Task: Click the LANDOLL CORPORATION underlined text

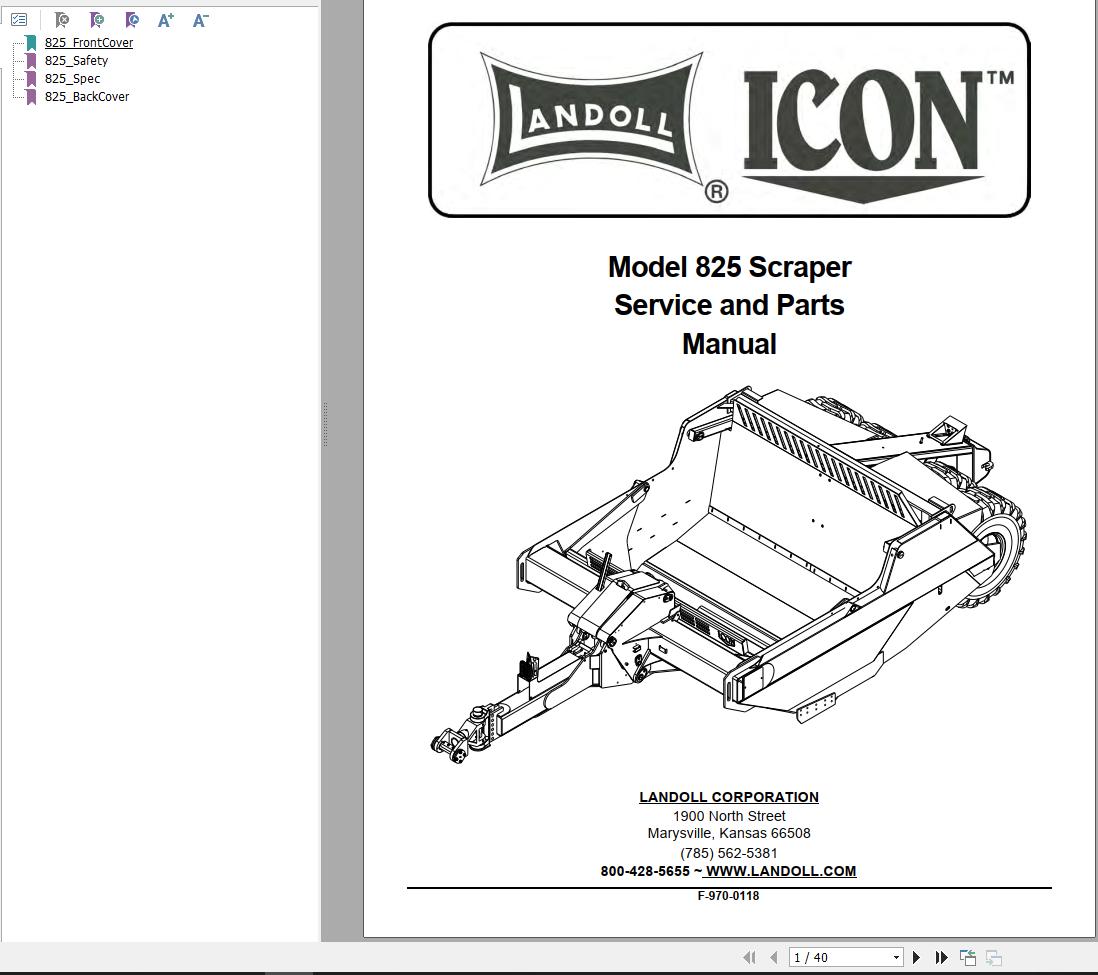Action: (x=728, y=796)
